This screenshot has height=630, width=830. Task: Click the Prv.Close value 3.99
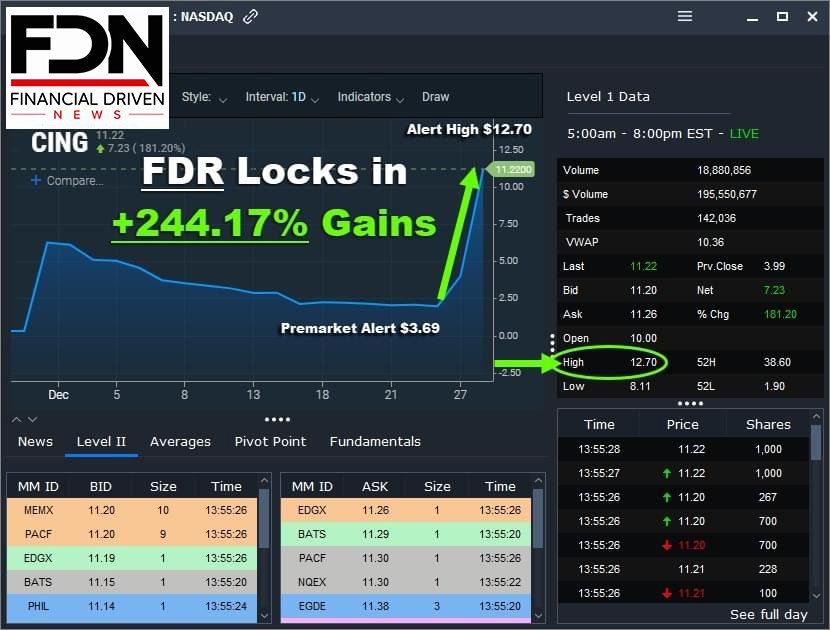tap(774, 266)
